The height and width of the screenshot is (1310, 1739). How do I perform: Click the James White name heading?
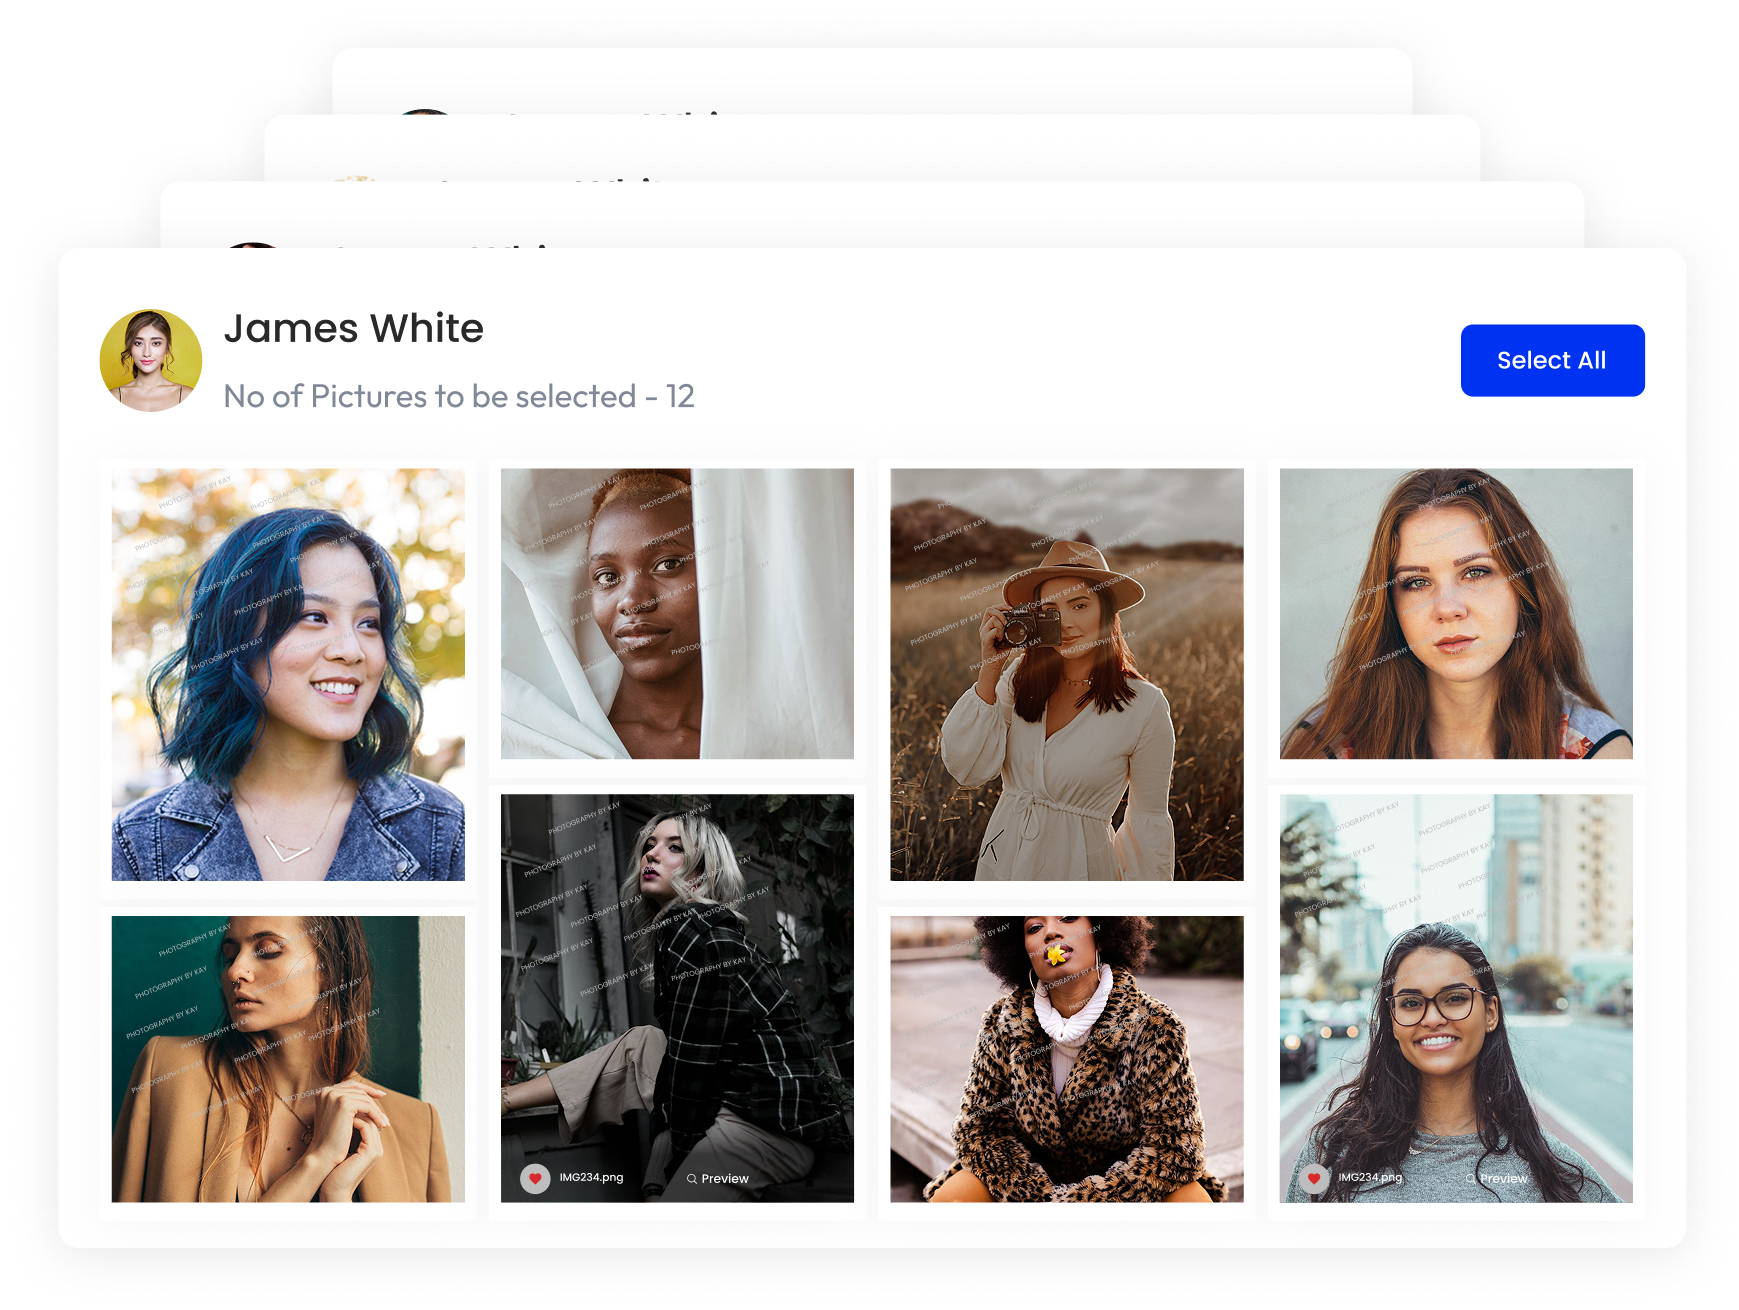coord(354,328)
